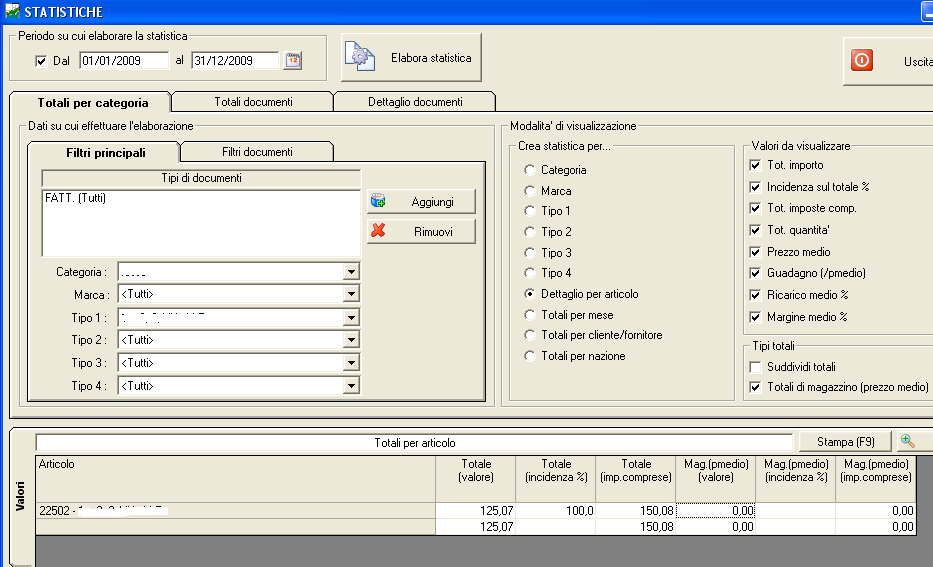This screenshot has height=567, width=933.
Task: Click the end date field 31/12/2009
Action: point(234,61)
